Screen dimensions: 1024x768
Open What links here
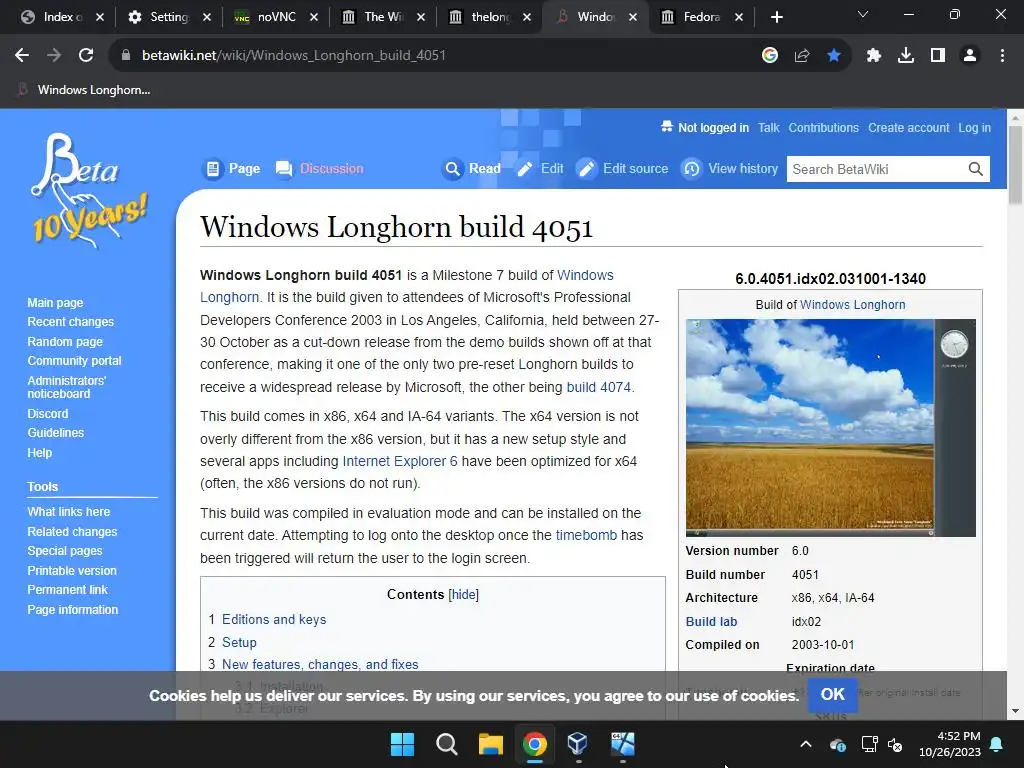tap(69, 512)
